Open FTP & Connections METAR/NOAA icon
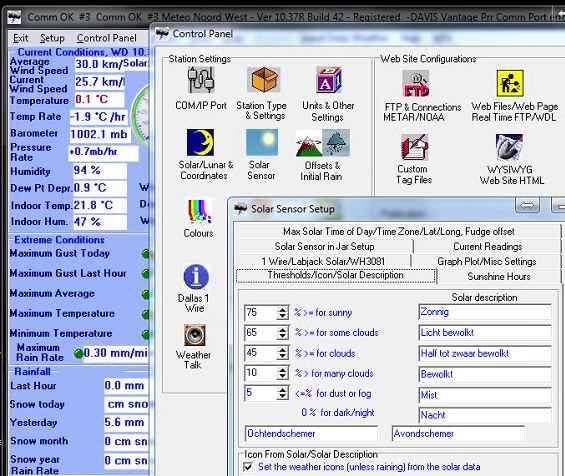This screenshot has height=476, width=565. click(x=416, y=84)
